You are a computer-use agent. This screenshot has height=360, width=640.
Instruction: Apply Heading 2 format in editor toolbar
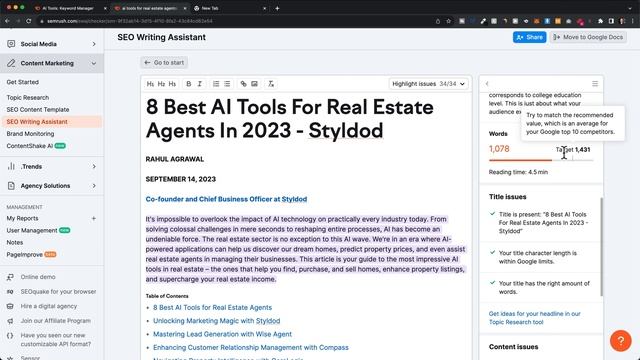[x=161, y=84]
